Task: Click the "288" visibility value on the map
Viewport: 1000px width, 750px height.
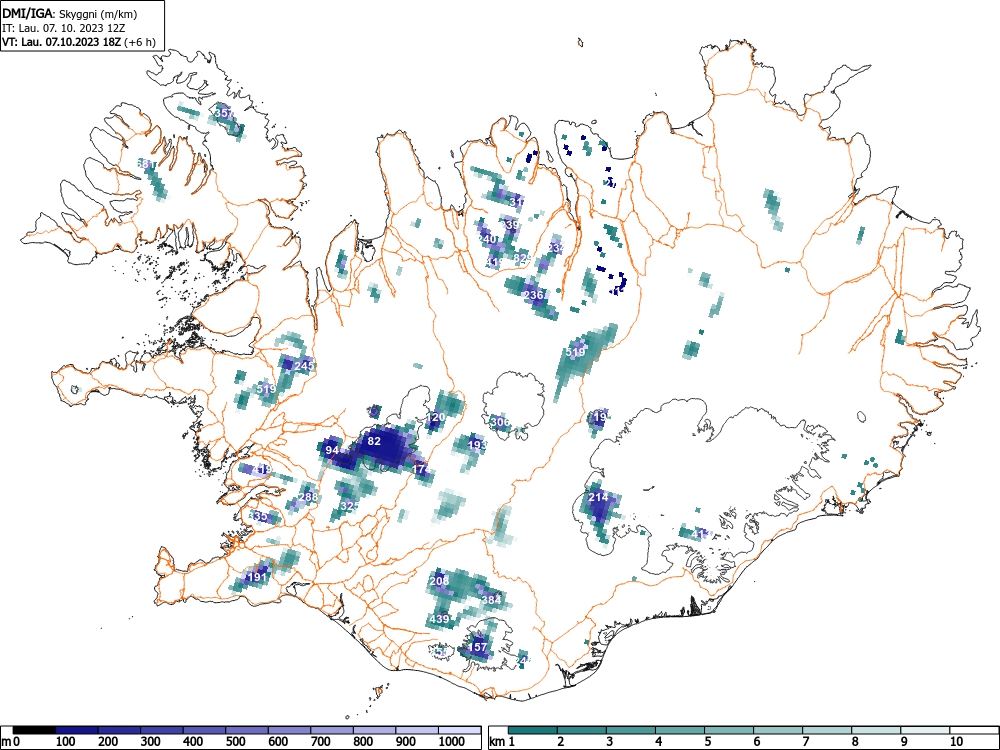Action: [309, 497]
